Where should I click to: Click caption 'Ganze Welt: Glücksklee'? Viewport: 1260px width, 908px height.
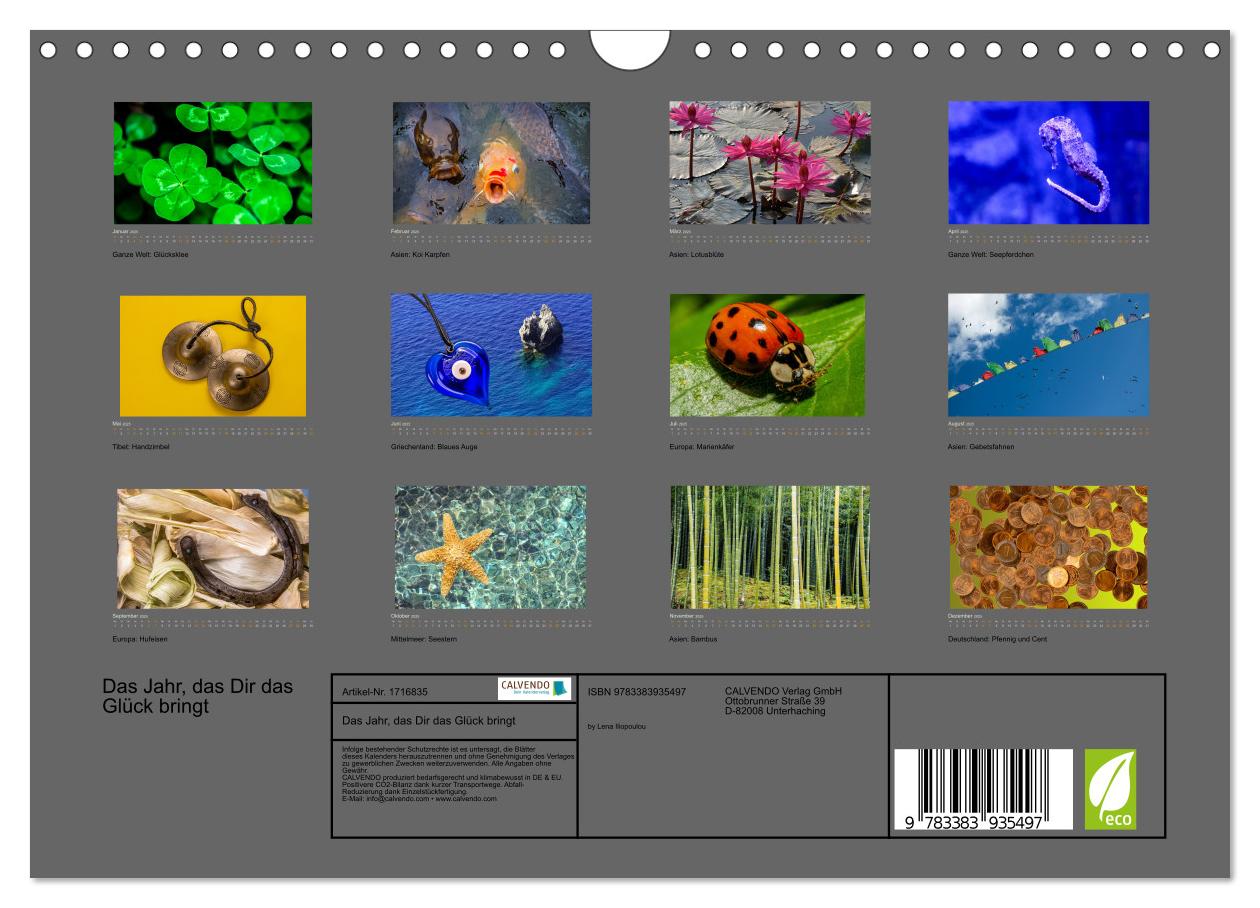tap(151, 255)
